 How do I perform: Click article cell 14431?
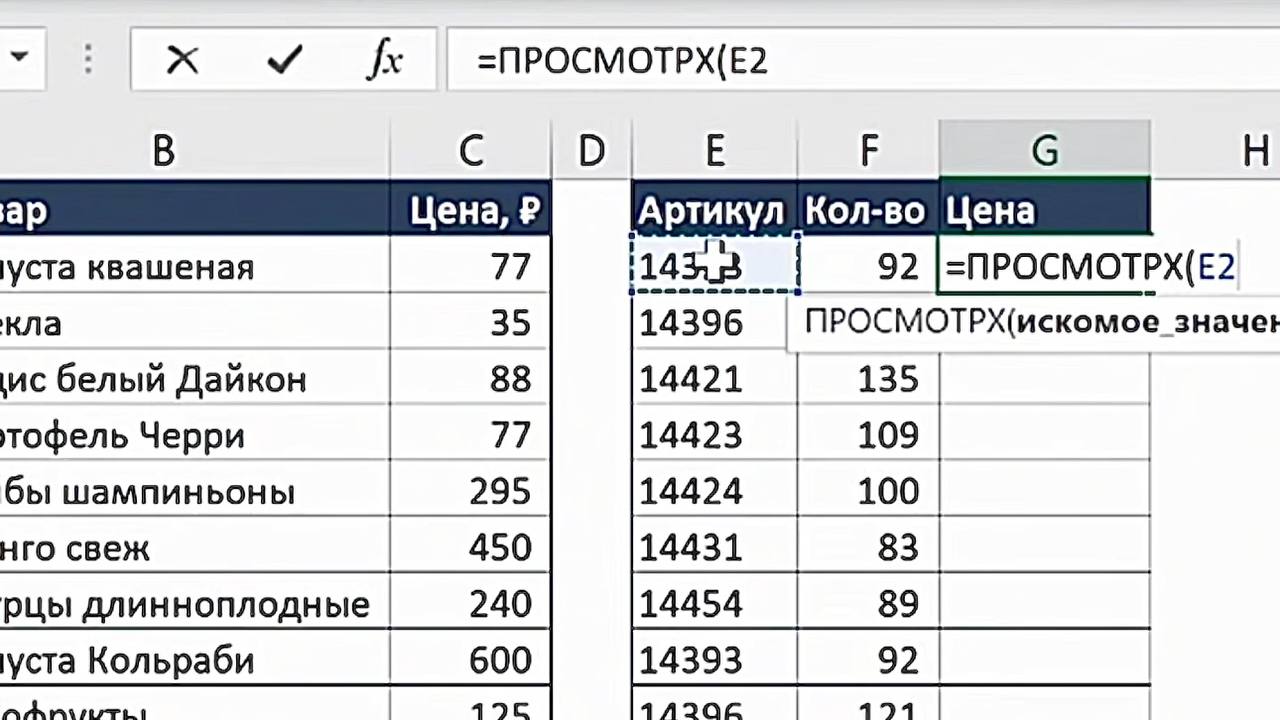tap(715, 547)
